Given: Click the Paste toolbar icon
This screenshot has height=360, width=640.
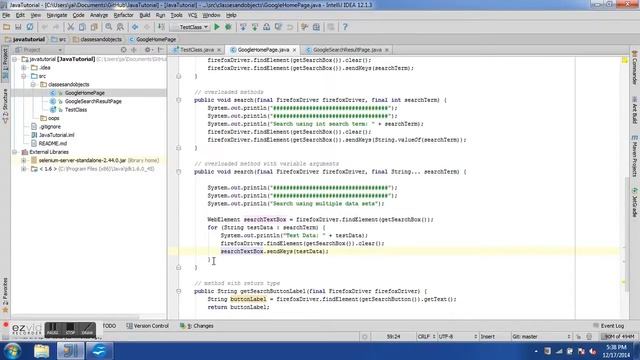Looking at the screenshot, I should pyautogui.click(x=94, y=27).
